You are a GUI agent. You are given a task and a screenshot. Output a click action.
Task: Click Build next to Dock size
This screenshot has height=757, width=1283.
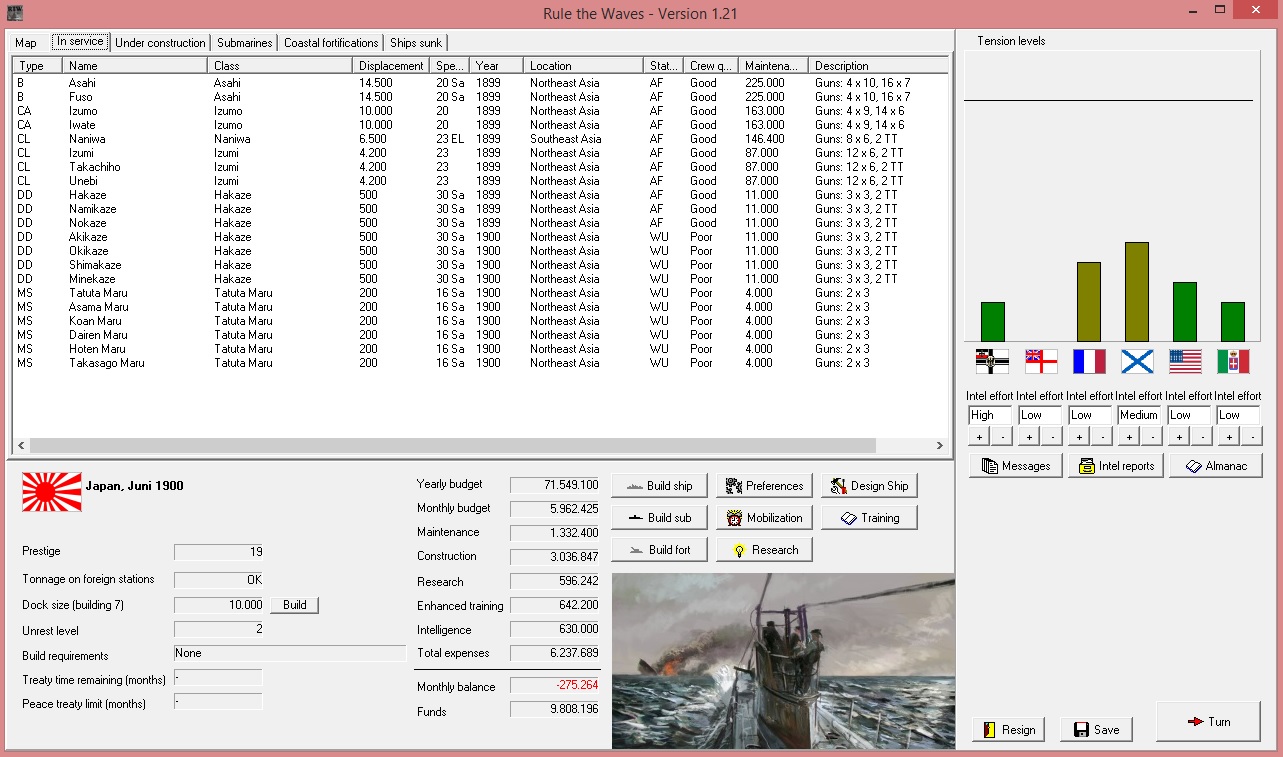(x=294, y=605)
